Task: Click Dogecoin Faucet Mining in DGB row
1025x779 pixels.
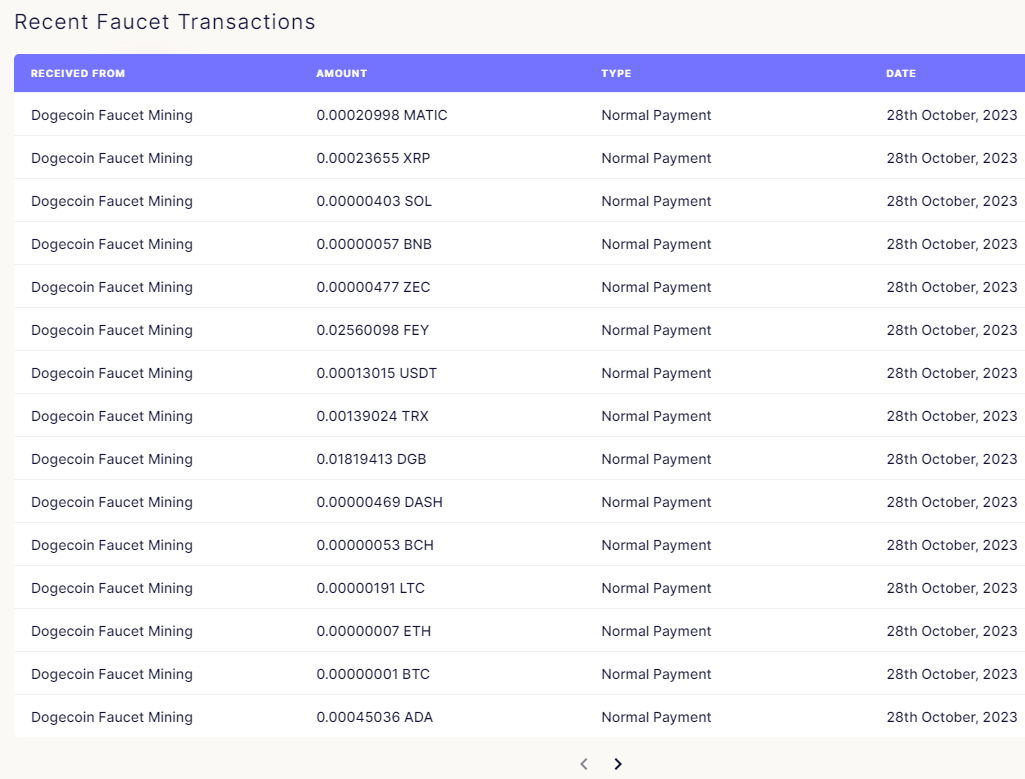Action: click(112, 459)
